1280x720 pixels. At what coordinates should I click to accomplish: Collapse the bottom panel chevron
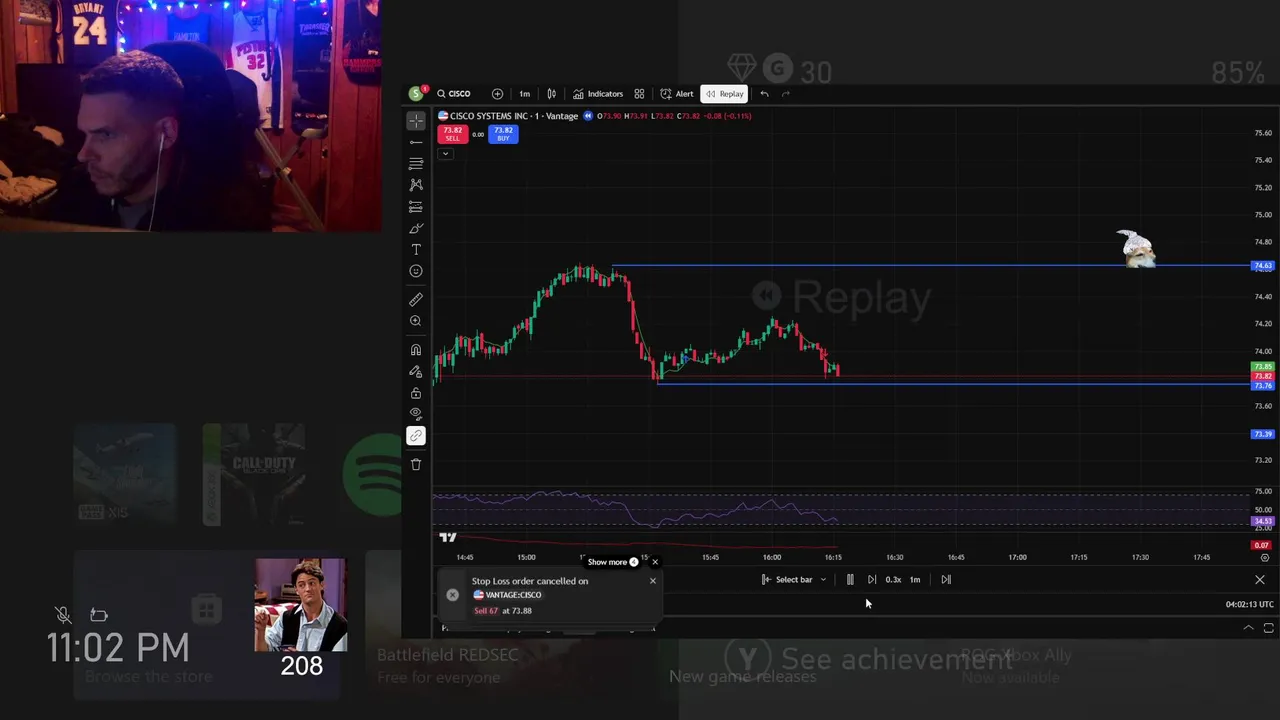pos(1248,628)
